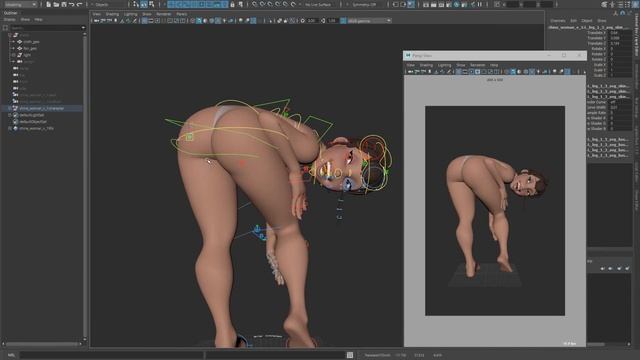The width and height of the screenshot is (640, 360).
Task: Expand the bottom Outliner item below defaultObjectSet
Action: [x=9, y=128]
